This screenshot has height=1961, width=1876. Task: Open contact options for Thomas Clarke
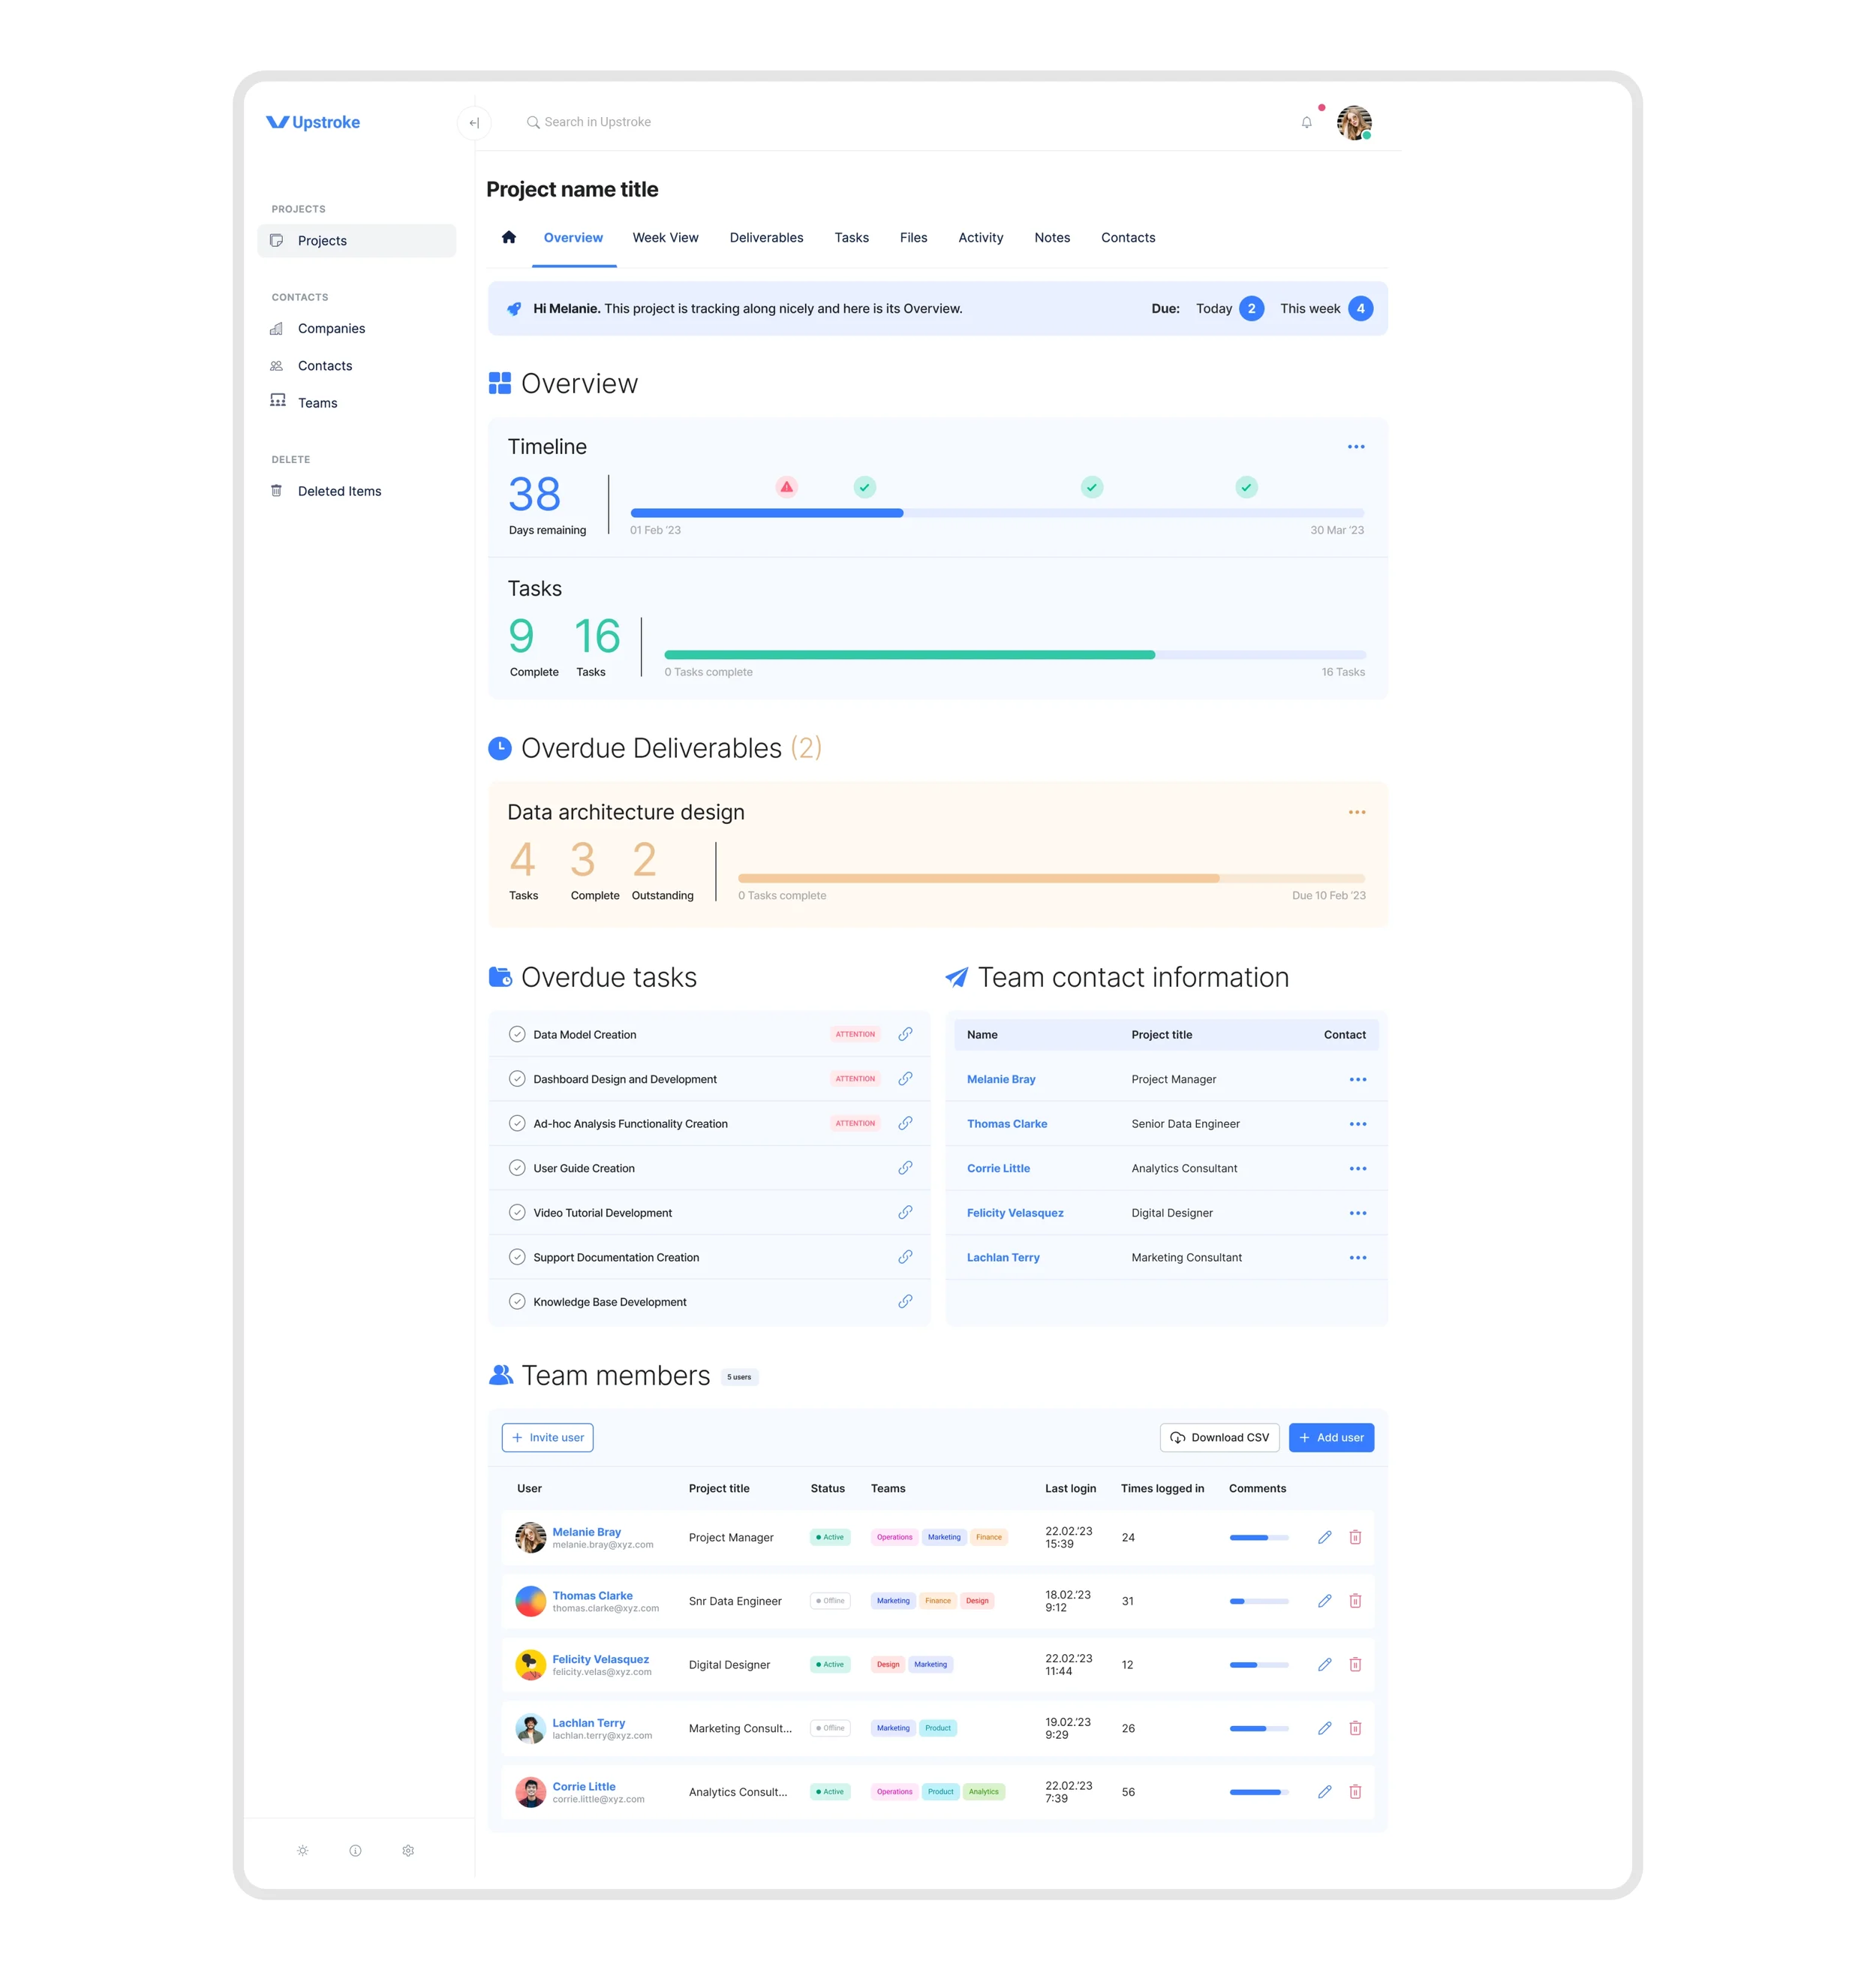click(1358, 1124)
